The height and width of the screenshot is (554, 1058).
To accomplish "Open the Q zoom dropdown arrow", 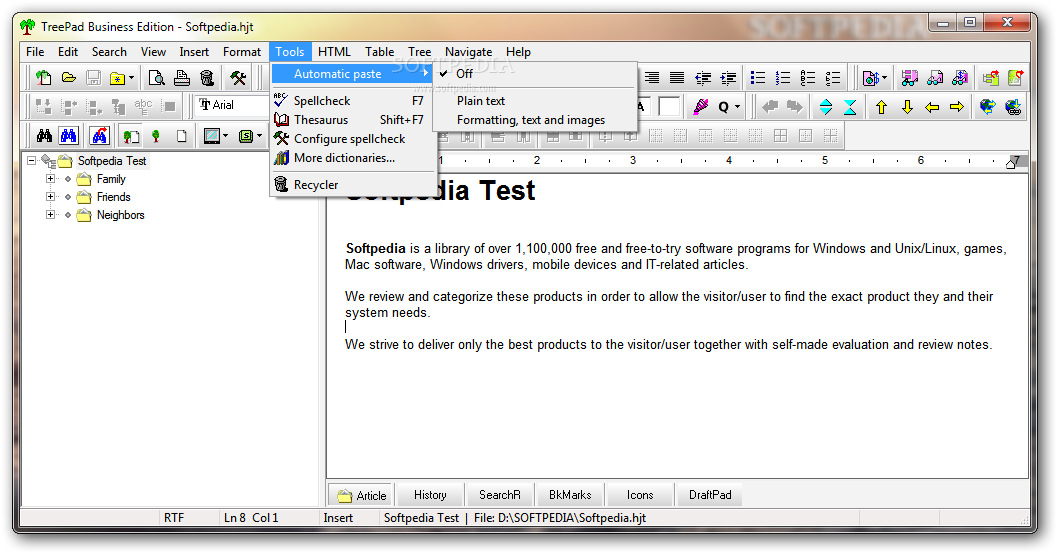I will [737, 107].
